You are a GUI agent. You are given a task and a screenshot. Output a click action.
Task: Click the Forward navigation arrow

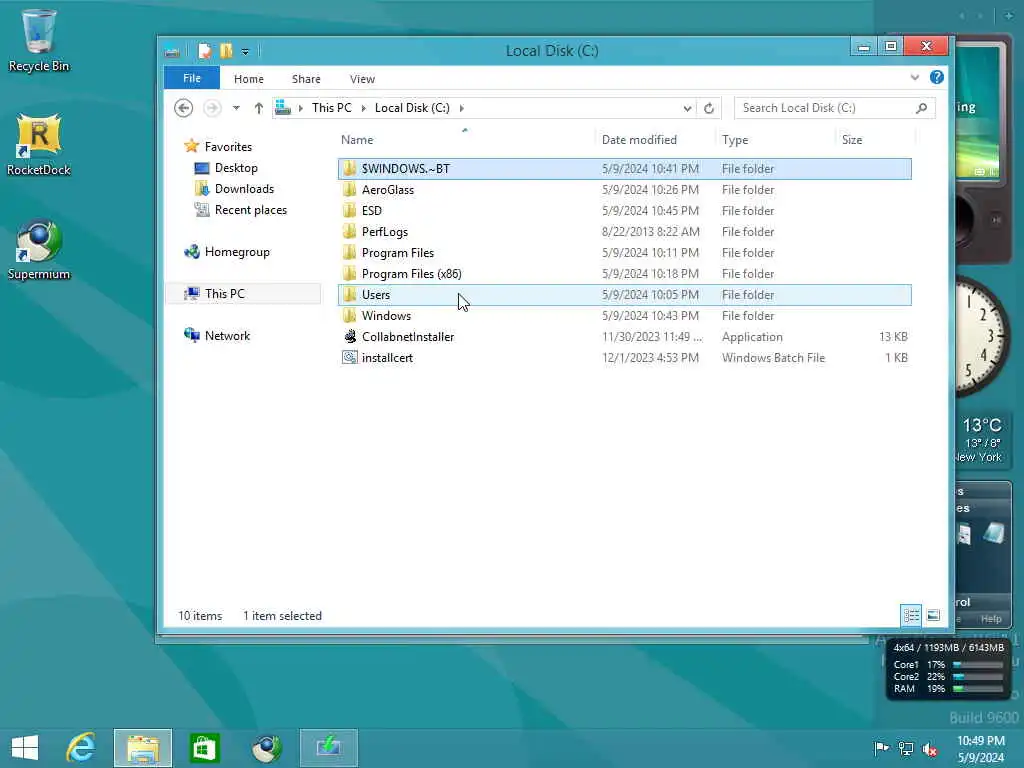212,108
